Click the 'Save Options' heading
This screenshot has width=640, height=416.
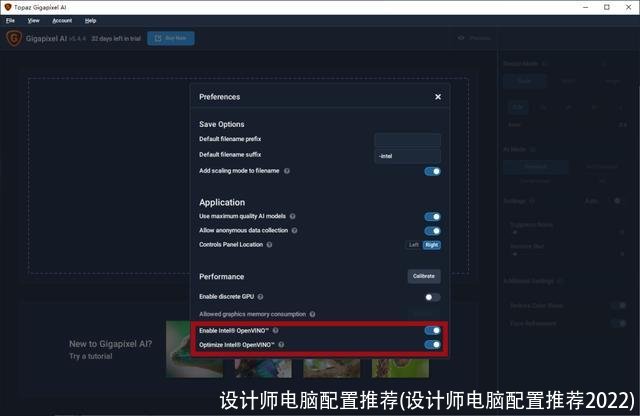(x=222, y=124)
